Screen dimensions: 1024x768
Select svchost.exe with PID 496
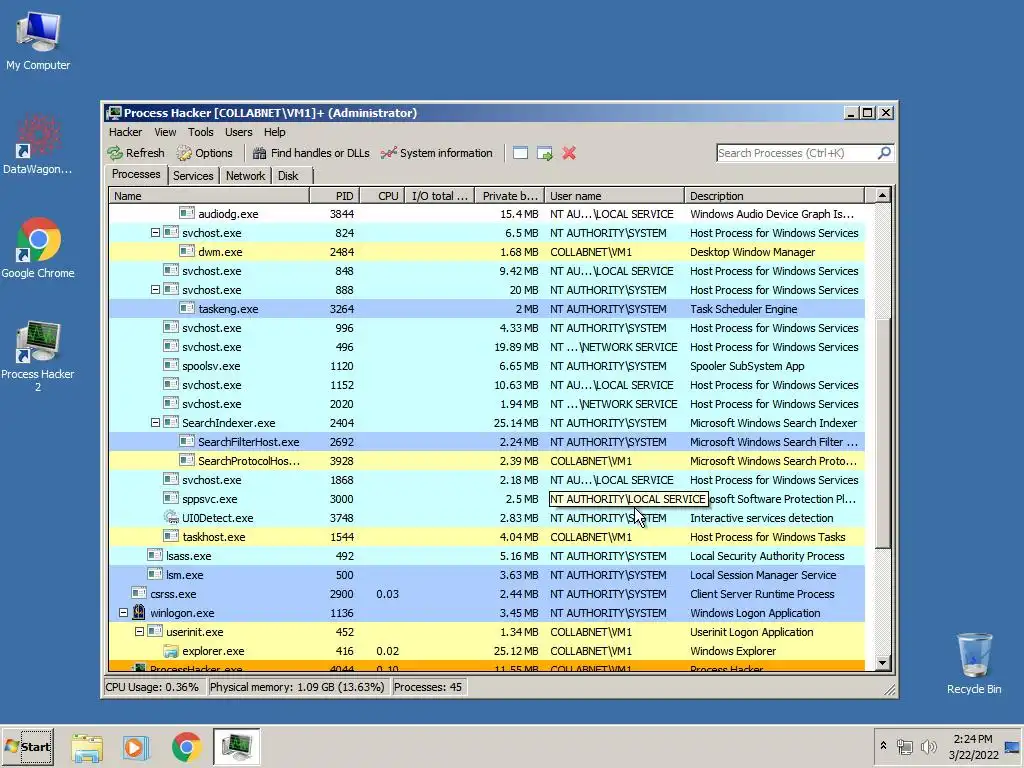point(487,347)
